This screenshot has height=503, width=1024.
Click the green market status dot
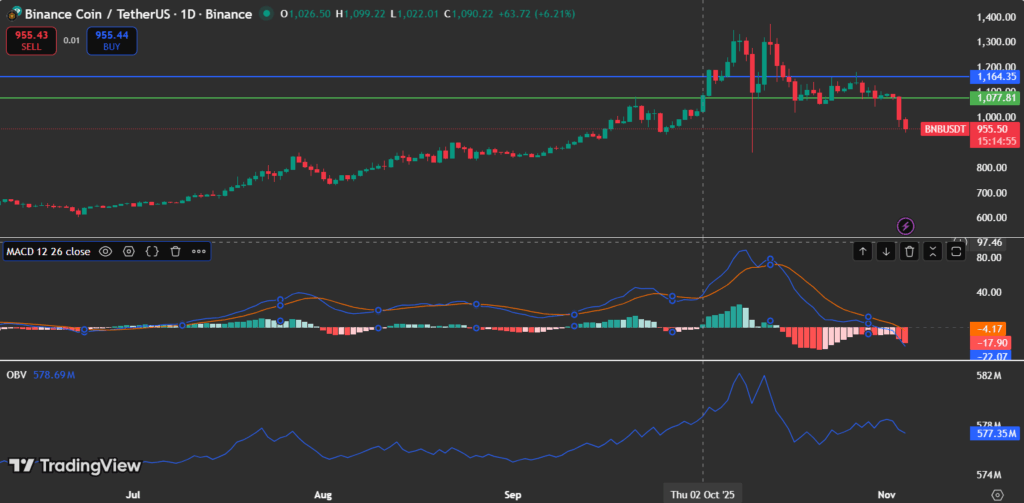point(265,13)
